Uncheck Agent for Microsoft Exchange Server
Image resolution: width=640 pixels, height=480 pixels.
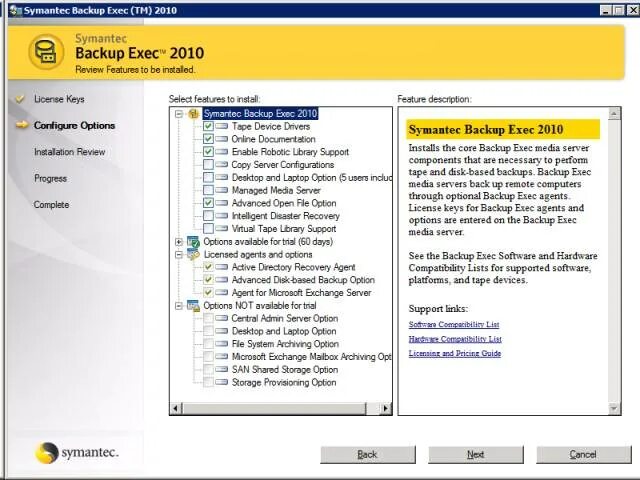click(x=208, y=293)
